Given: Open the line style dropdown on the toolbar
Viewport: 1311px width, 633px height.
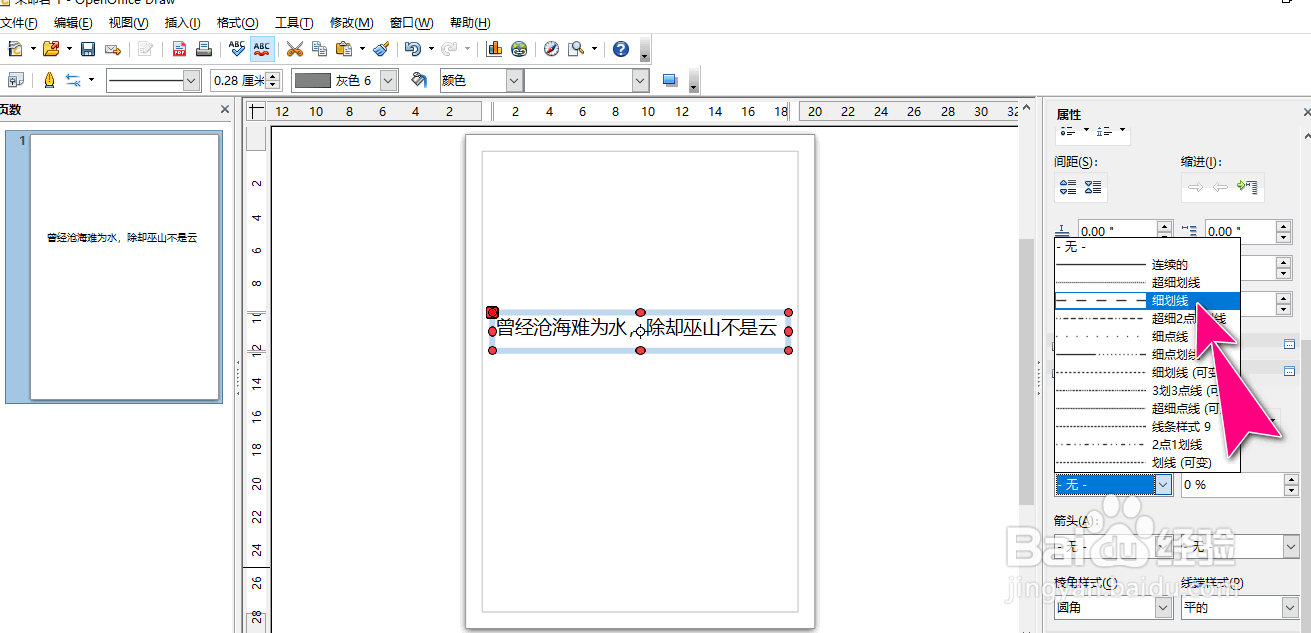Looking at the screenshot, I should [190, 80].
